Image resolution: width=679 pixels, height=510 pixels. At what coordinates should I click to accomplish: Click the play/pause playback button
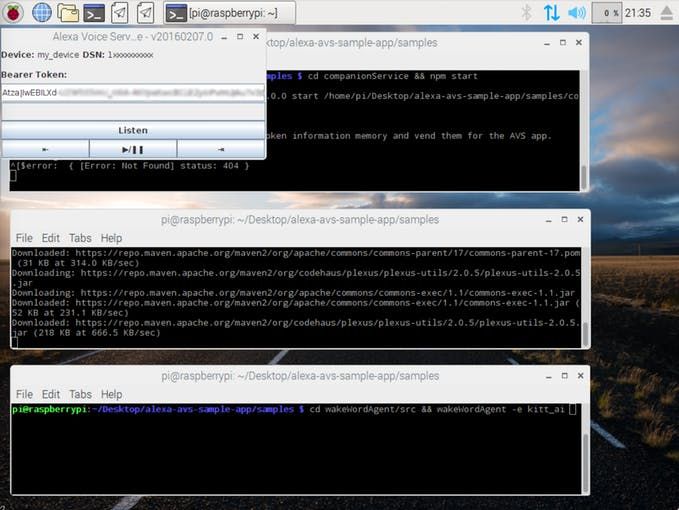pyautogui.click(x=133, y=149)
